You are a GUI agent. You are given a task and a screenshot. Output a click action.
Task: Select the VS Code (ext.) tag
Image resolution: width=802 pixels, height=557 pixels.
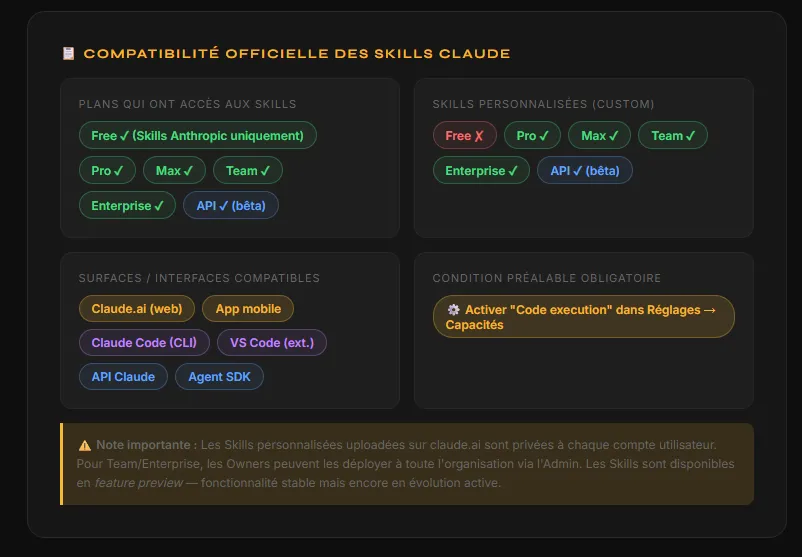271,343
